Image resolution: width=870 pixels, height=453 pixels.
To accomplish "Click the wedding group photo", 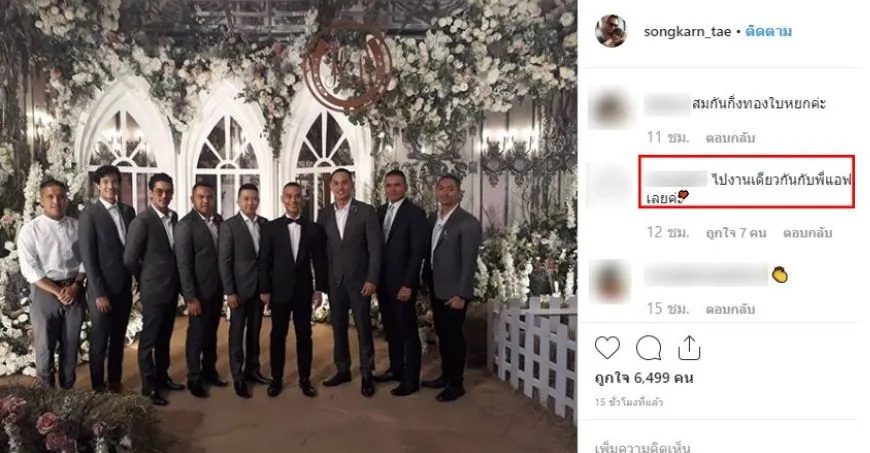I will (288, 226).
